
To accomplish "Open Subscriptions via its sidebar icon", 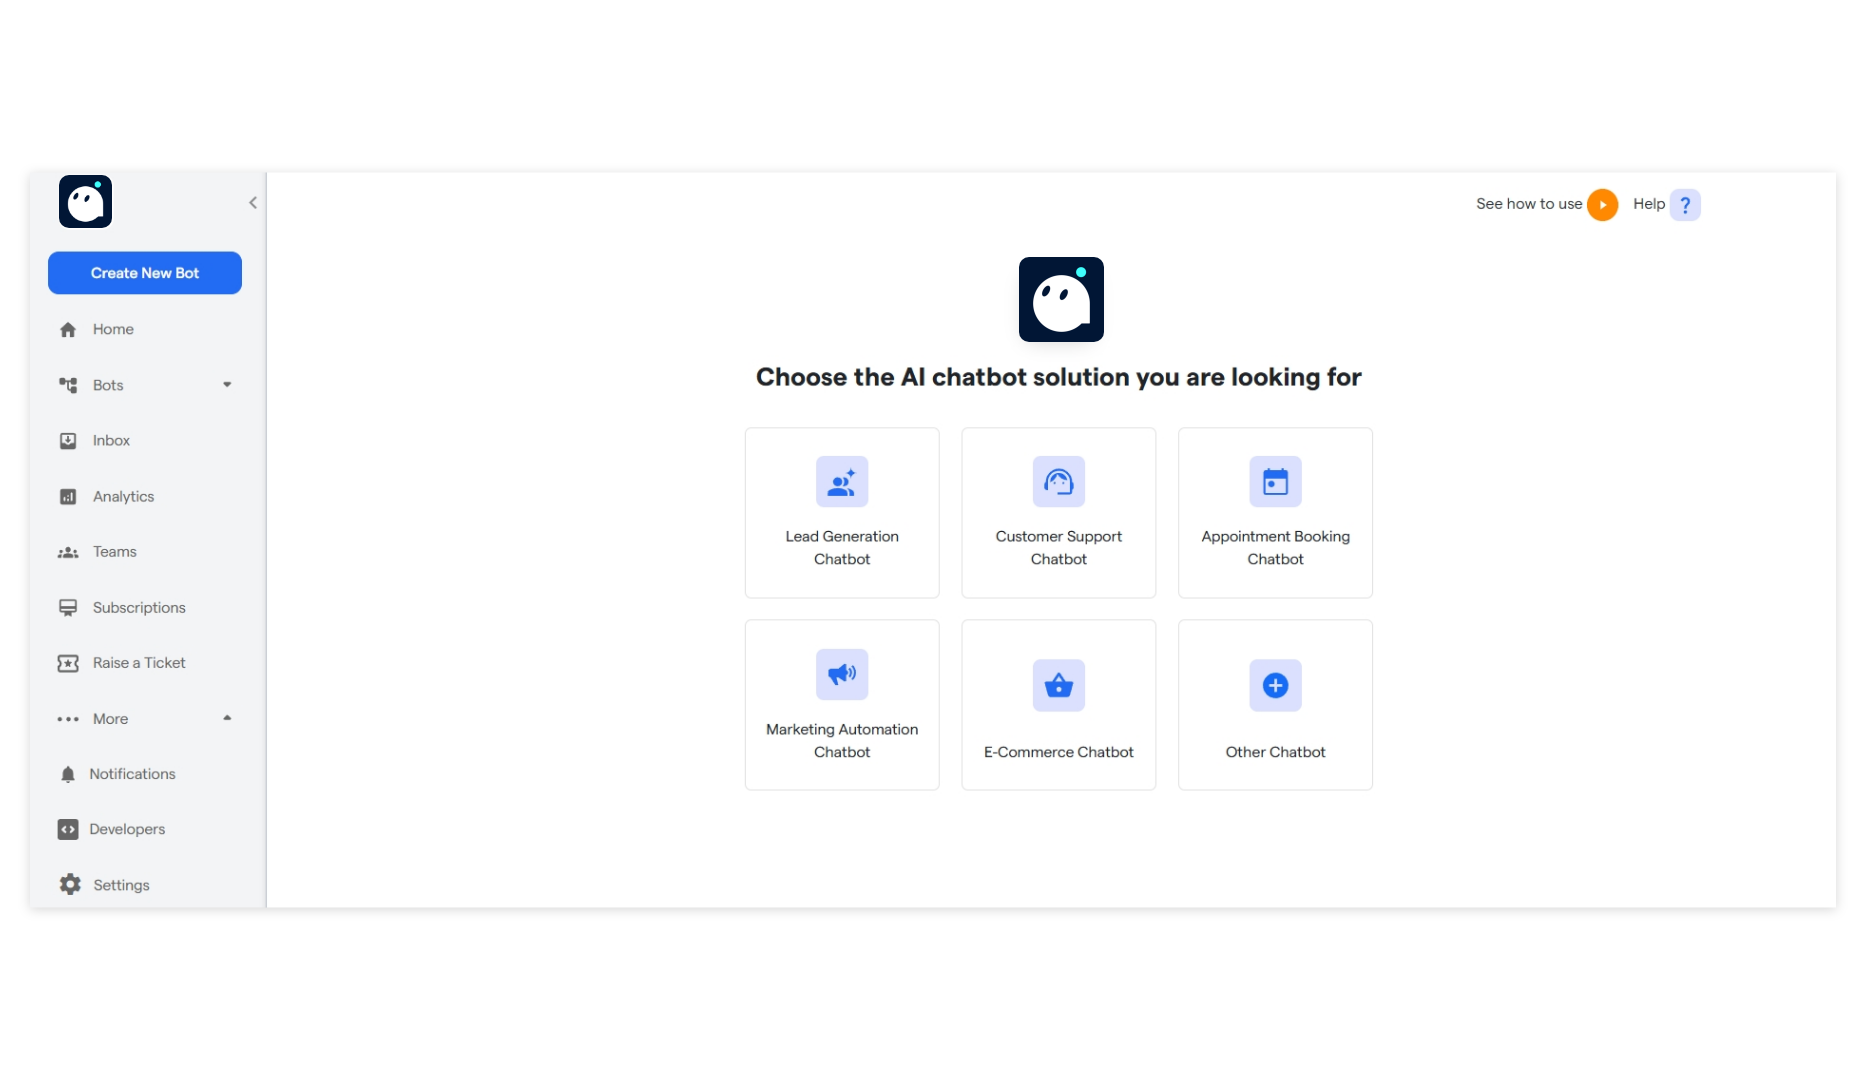I will pos(68,607).
